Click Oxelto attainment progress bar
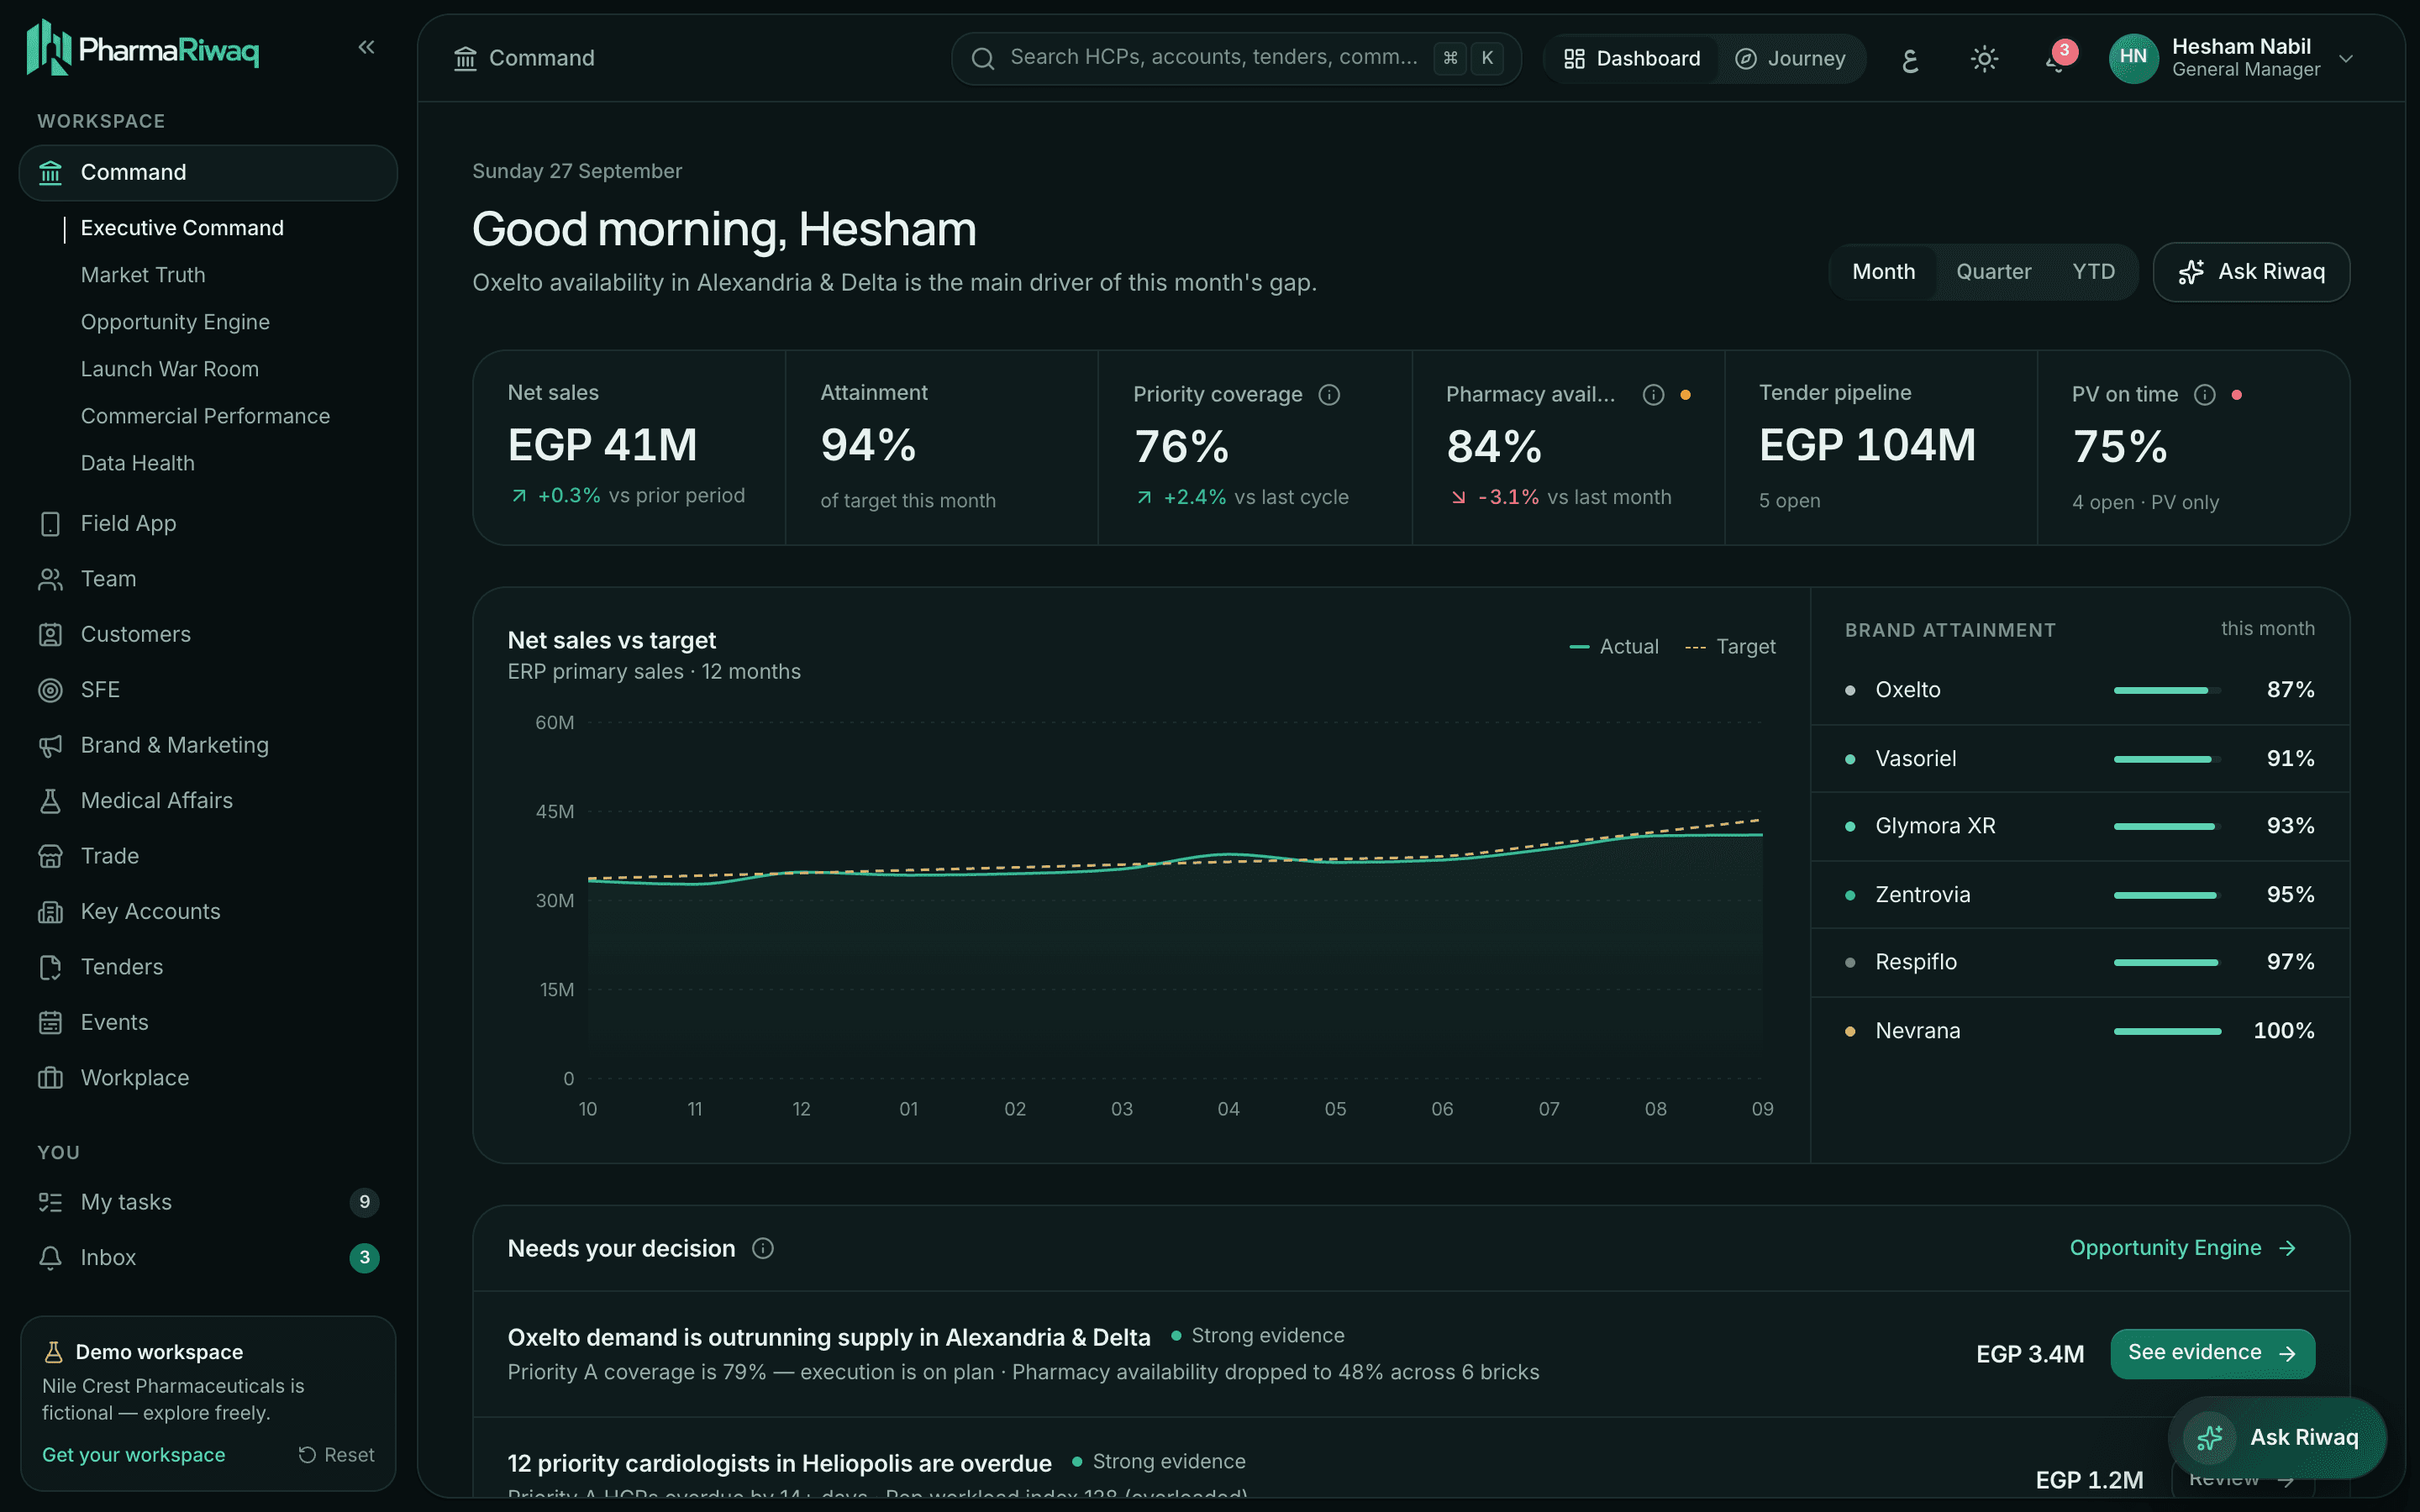The height and width of the screenshot is (1512, 2420). pyautogui.click(x=2167, y=690)
